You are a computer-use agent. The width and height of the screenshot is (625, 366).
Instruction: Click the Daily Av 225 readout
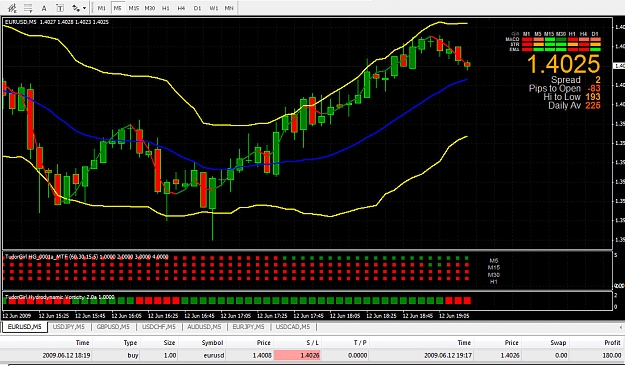tap(574, 106)
